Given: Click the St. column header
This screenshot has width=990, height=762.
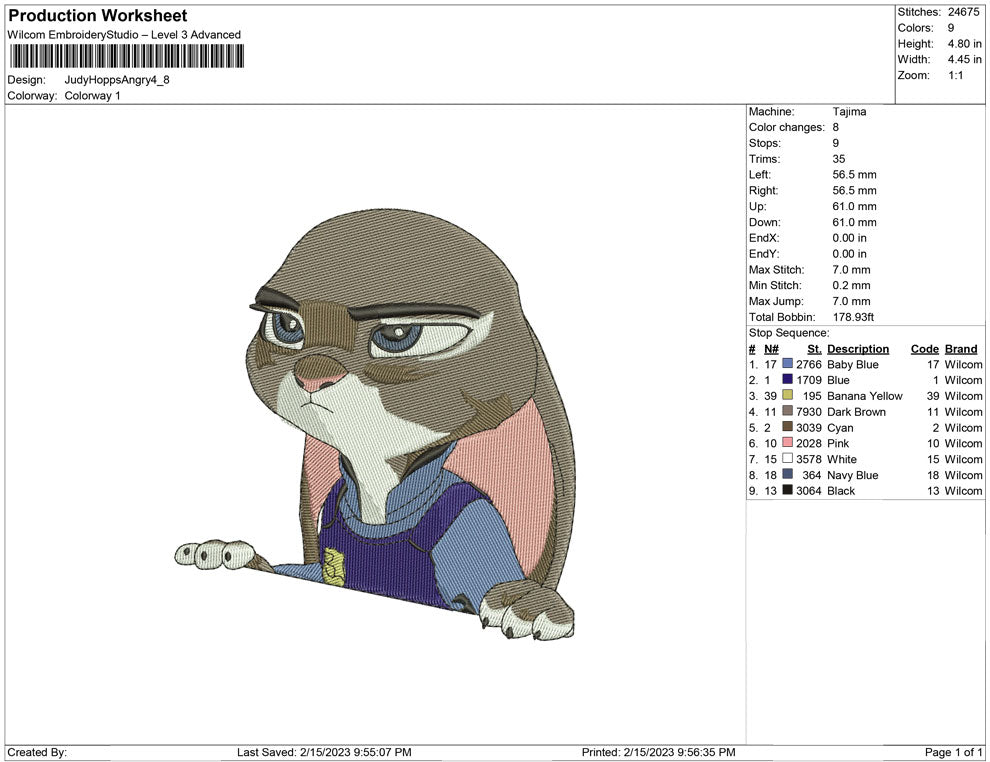Looking at the screenshot, I should pos(813,348).
